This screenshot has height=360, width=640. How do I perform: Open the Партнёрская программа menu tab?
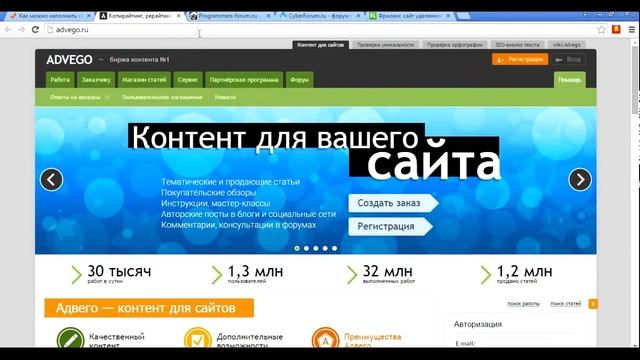click(x=244, y=80)
